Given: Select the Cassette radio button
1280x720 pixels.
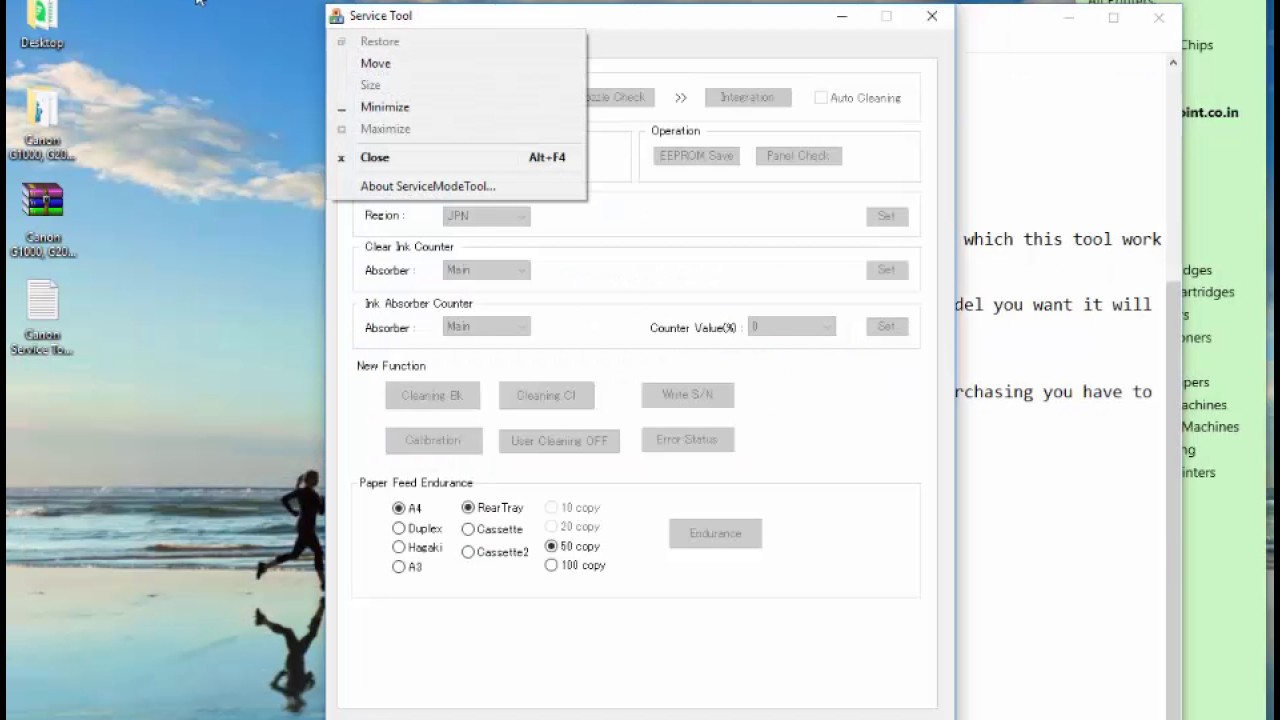Looking at the screenshot, I should [x=468, y=528].
